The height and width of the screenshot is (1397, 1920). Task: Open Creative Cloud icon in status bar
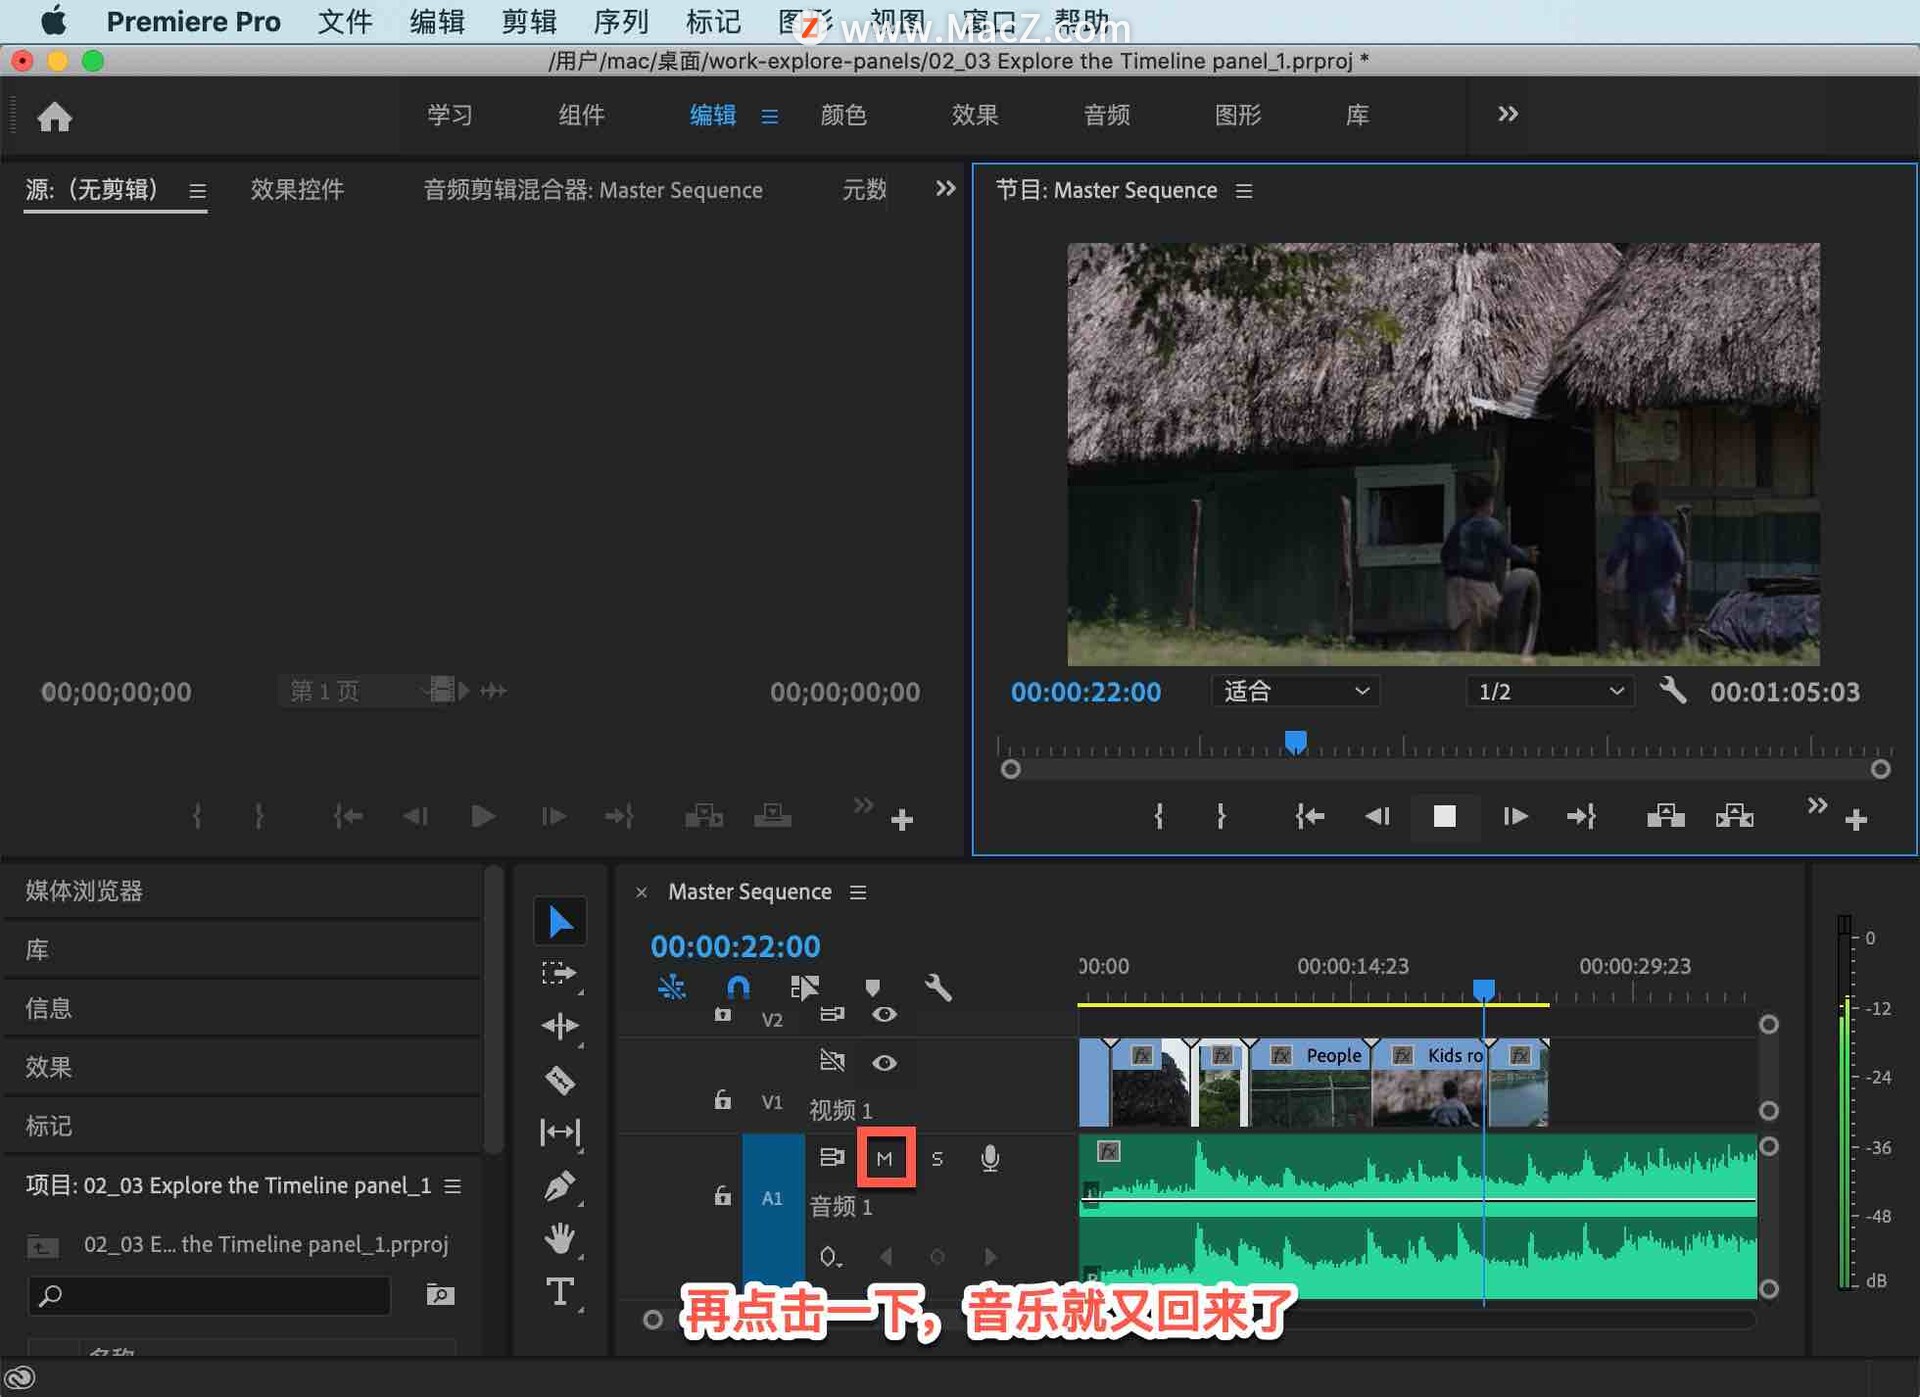(x=21, y=1378)
